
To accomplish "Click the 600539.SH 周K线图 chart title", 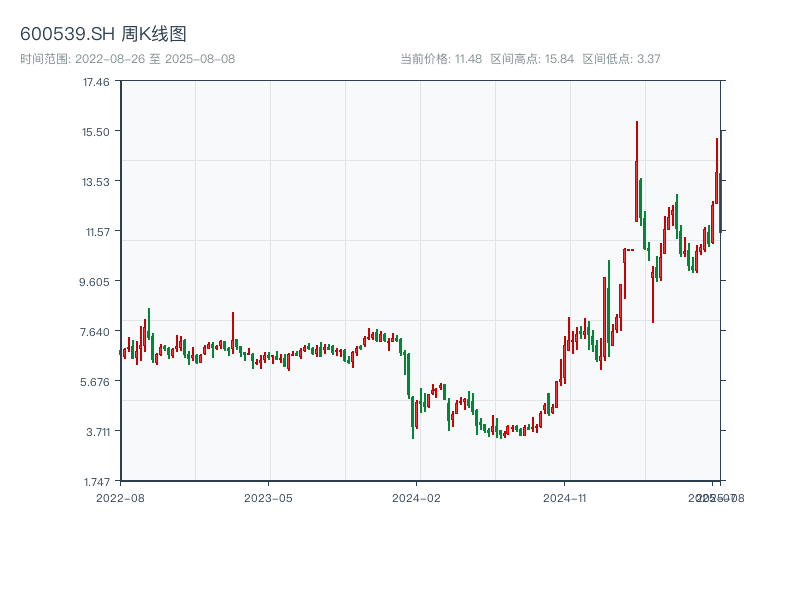I will [x=103, y=34].
